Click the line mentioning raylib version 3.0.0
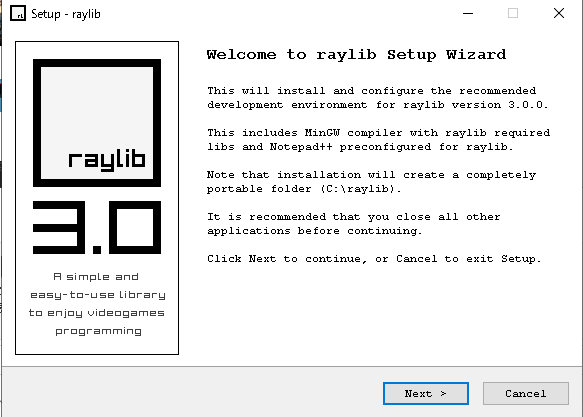 click(377, 105)
